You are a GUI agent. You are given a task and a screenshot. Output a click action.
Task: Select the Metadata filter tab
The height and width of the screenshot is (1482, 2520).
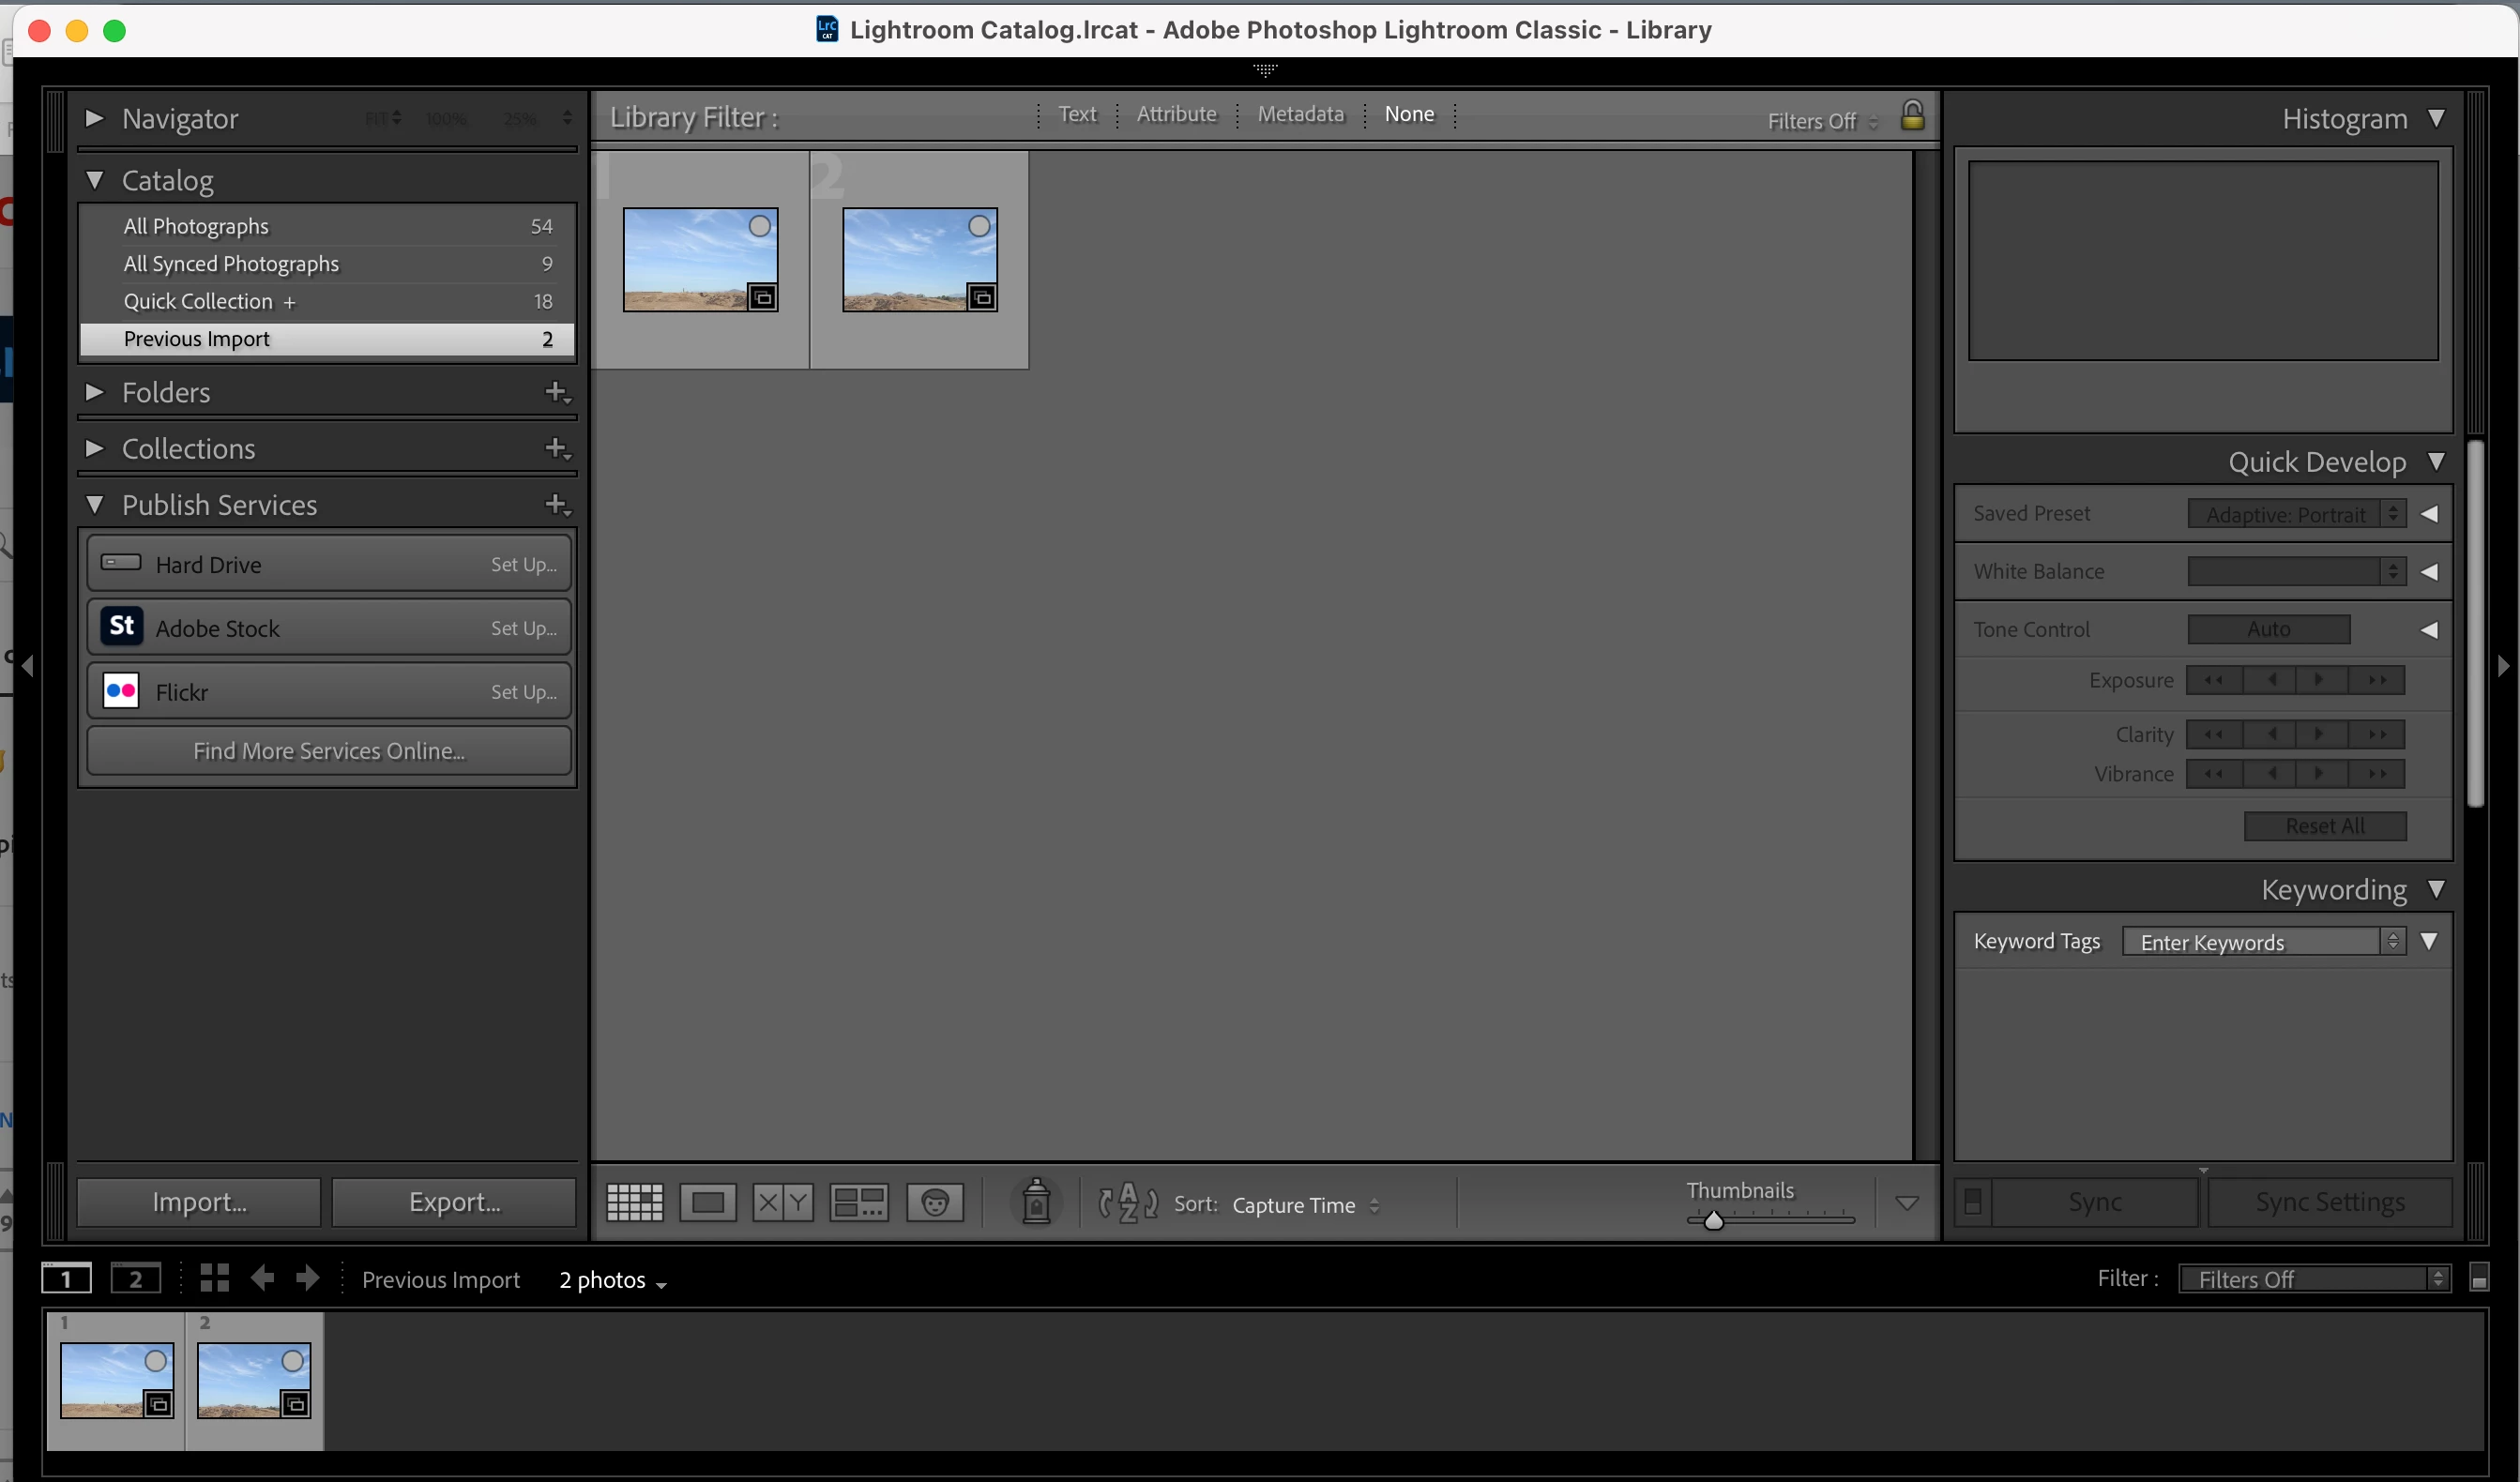point(1300,114)
